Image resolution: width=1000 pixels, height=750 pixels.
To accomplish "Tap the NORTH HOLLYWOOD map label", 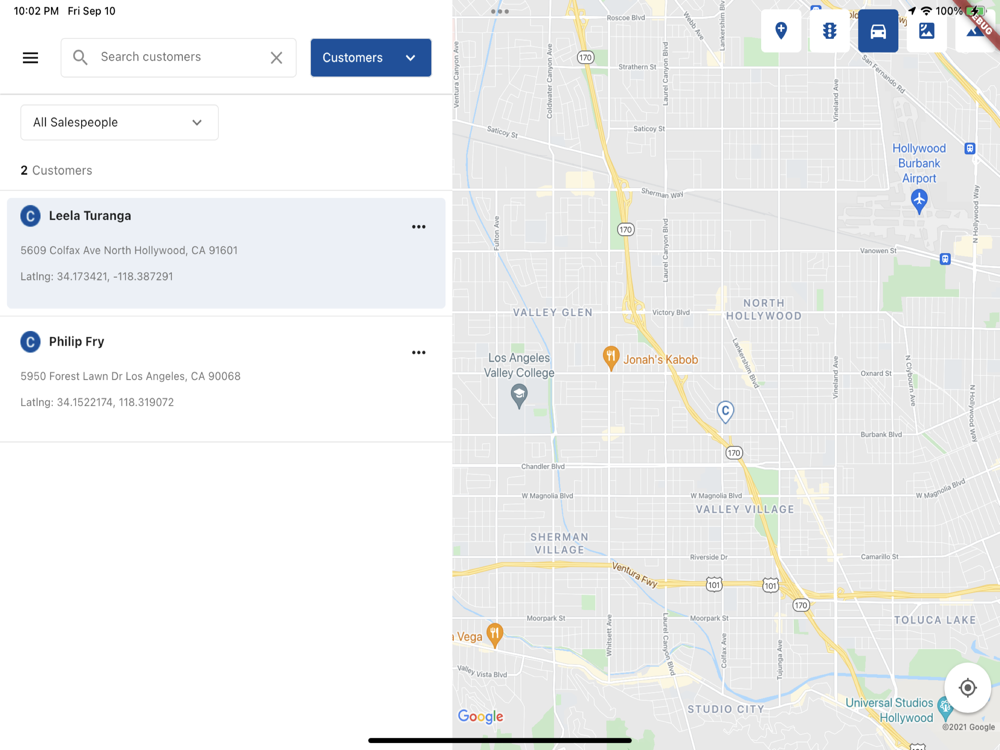I will click(x=763, y=309).
